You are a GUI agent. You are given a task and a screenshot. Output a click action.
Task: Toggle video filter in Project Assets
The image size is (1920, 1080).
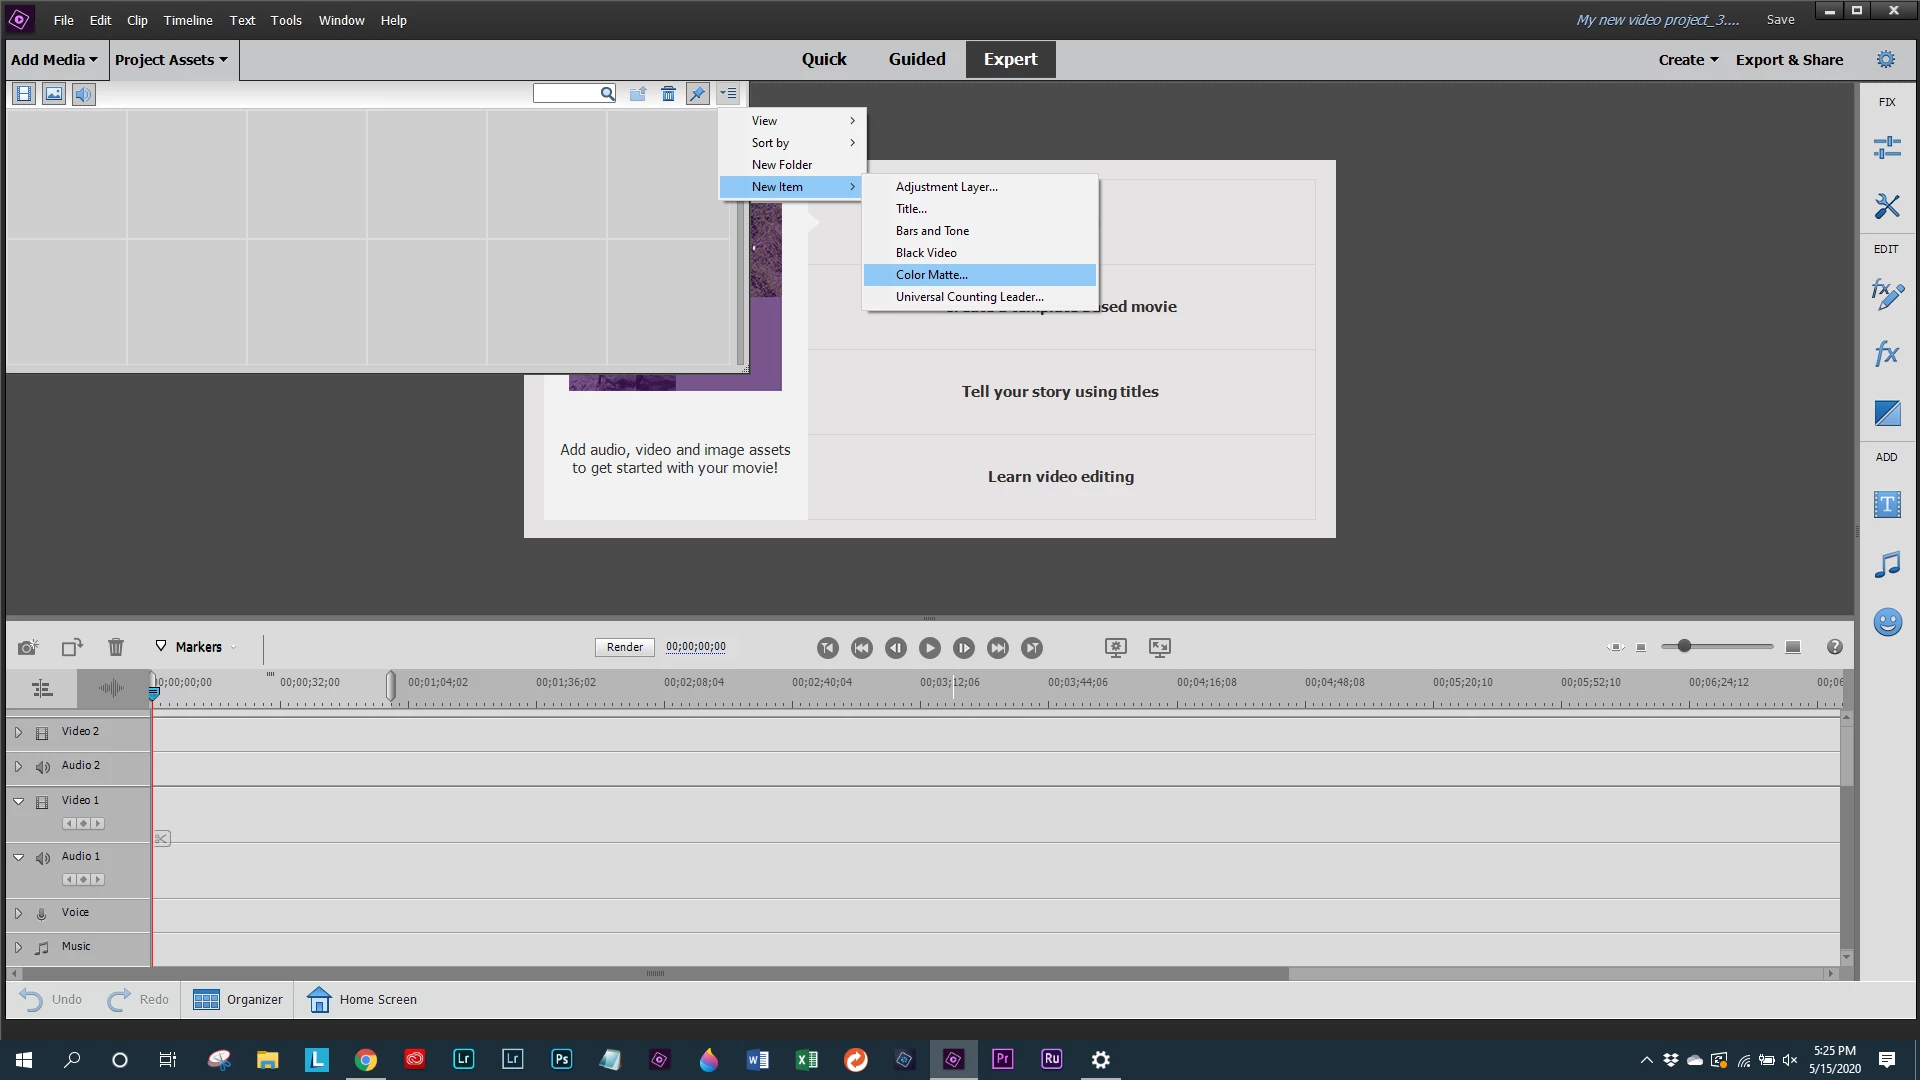24,94
